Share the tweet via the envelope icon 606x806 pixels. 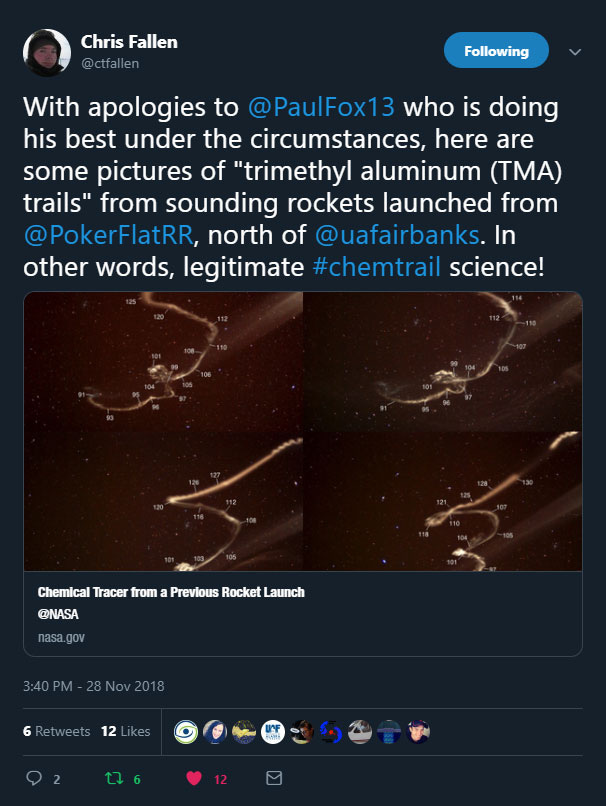(x=274, y=779)
